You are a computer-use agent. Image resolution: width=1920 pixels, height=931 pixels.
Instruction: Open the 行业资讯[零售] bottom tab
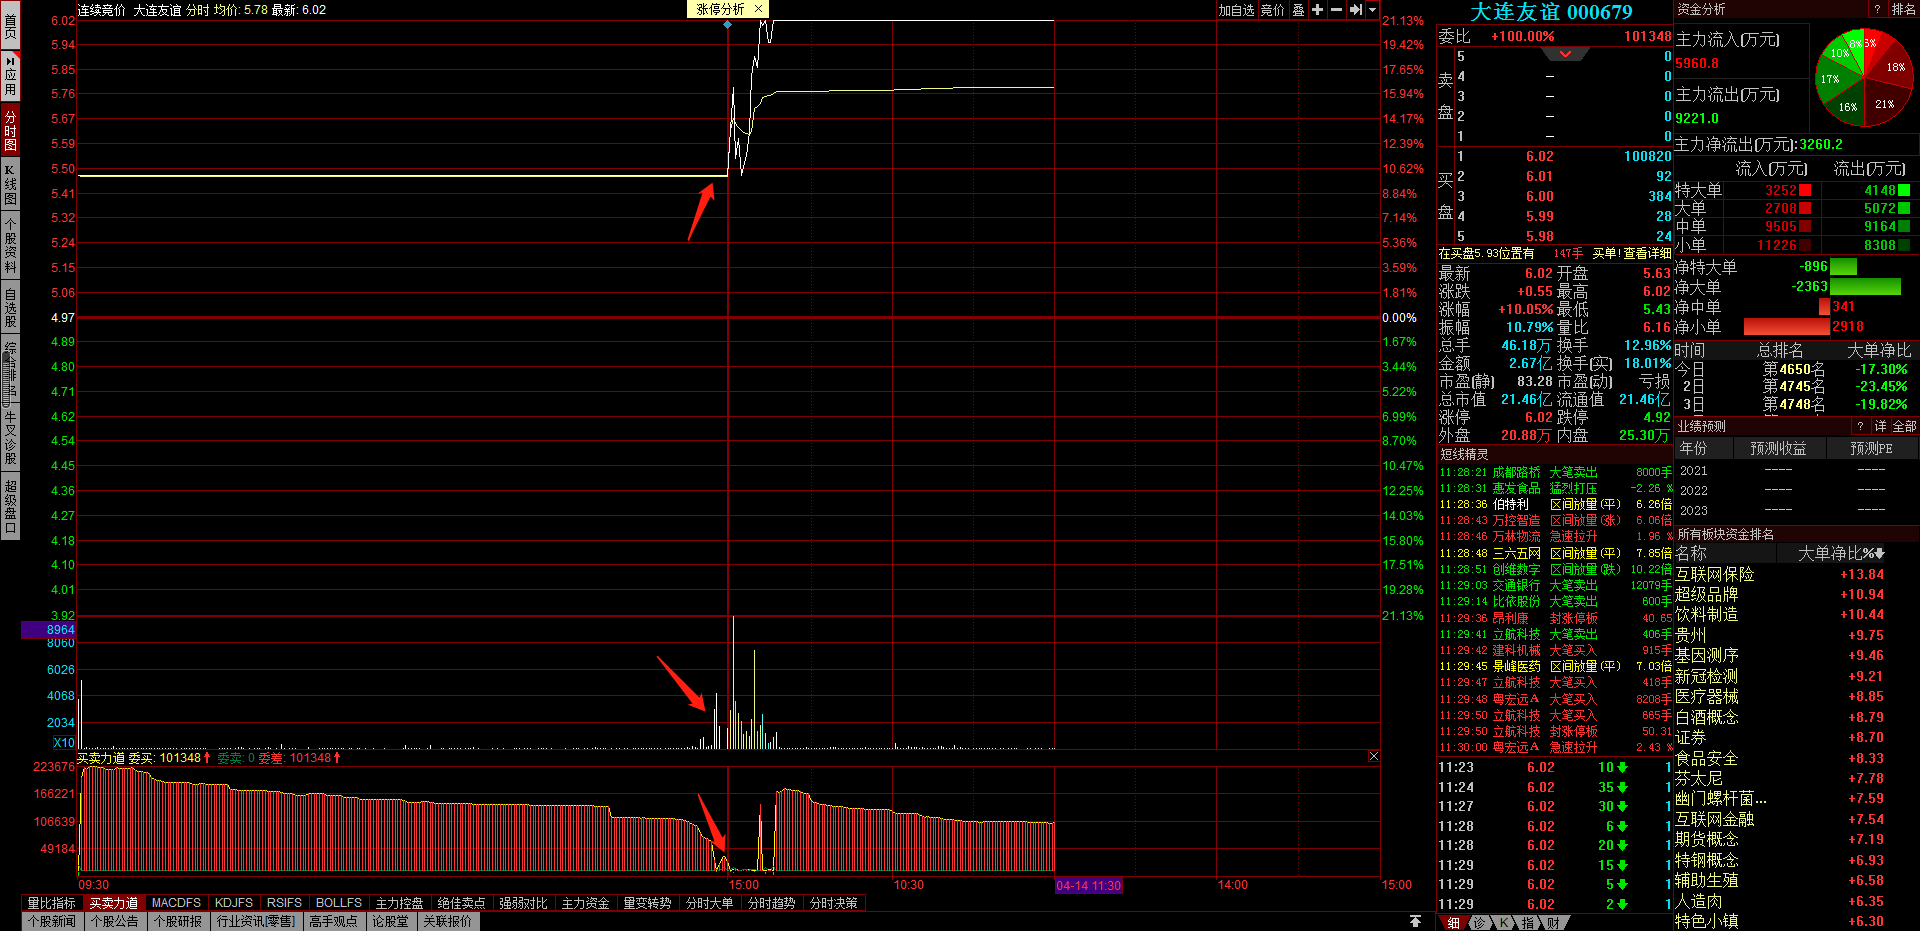click(256, 921)
